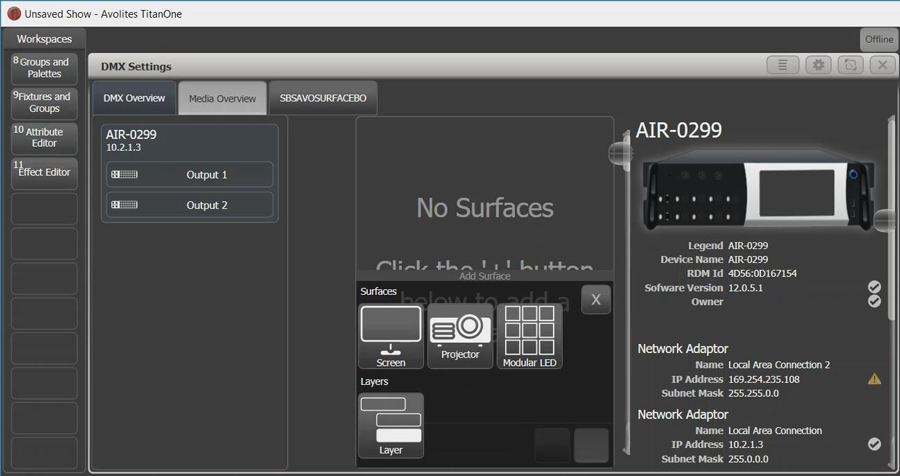Viewport: 900px width, 476px height.
Task: Open the DMX Settings menu list icon
Action: point(783,65)
